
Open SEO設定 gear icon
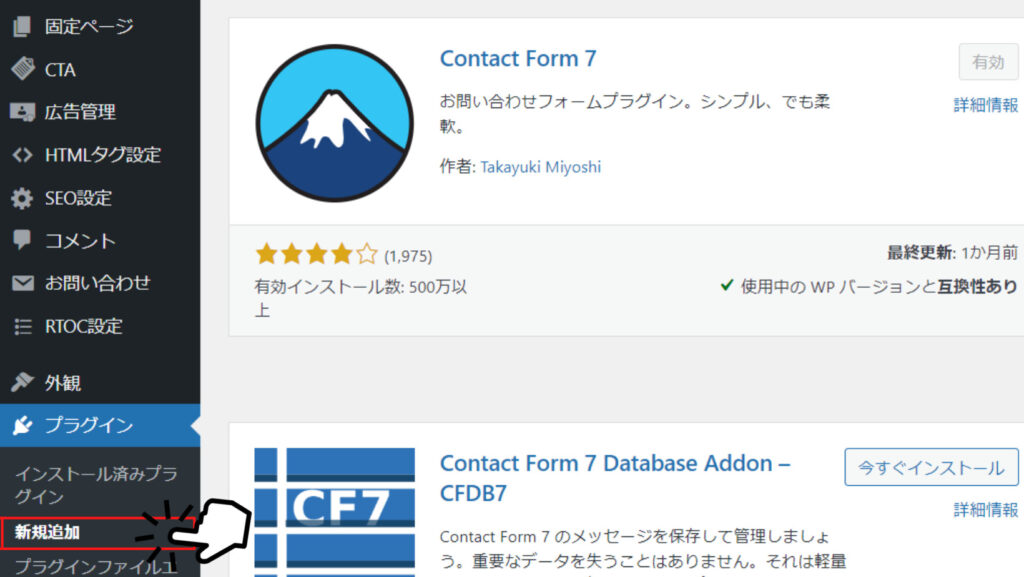pyautogui.click(x=22, y=198)
